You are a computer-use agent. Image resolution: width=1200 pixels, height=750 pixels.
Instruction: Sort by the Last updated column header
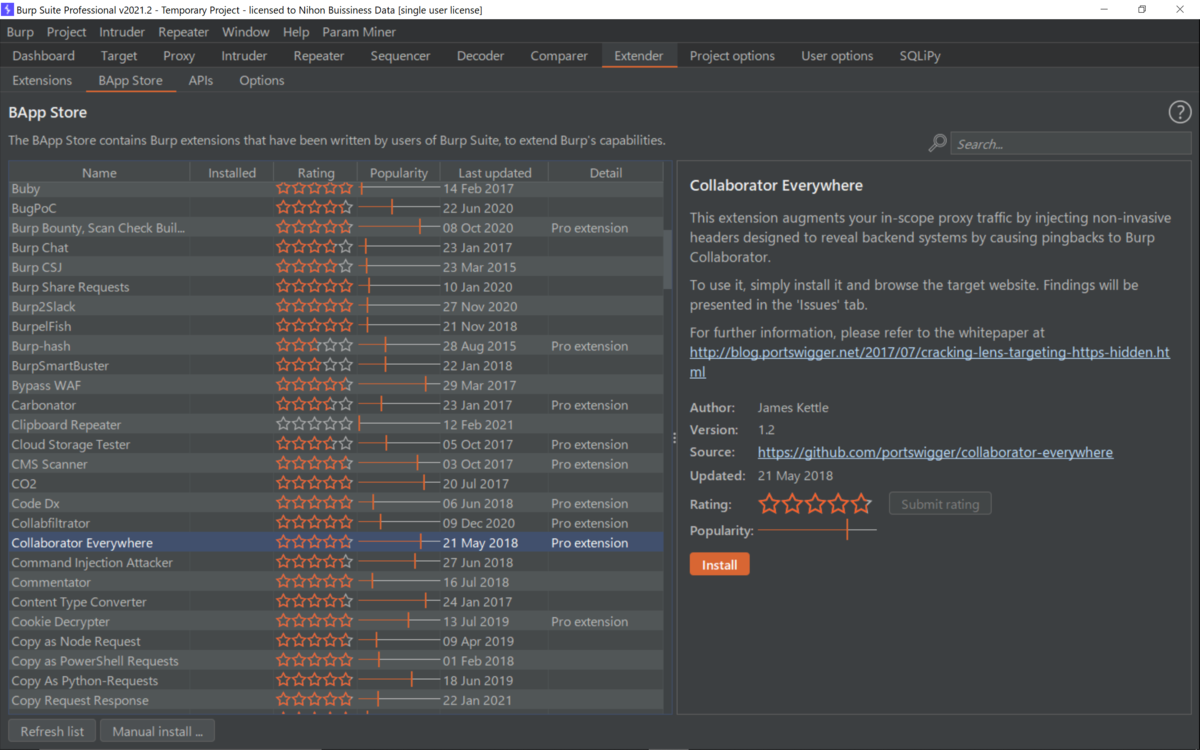(495, 172)
